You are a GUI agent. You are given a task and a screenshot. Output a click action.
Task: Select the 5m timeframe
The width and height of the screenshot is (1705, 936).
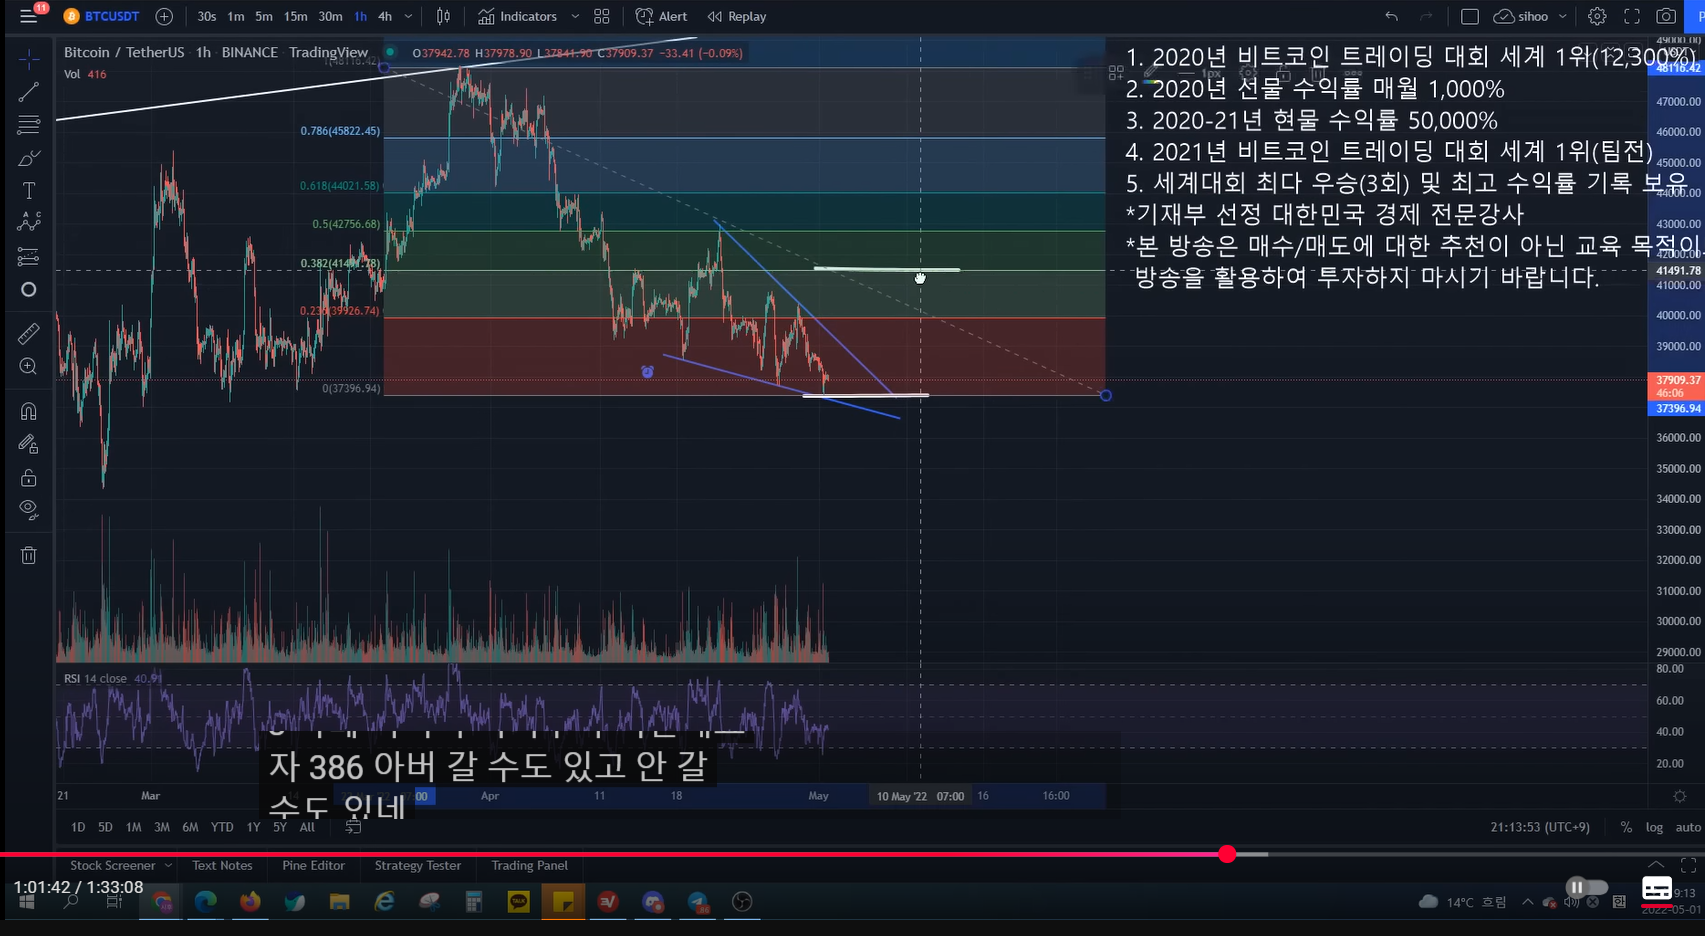[263, 16]
